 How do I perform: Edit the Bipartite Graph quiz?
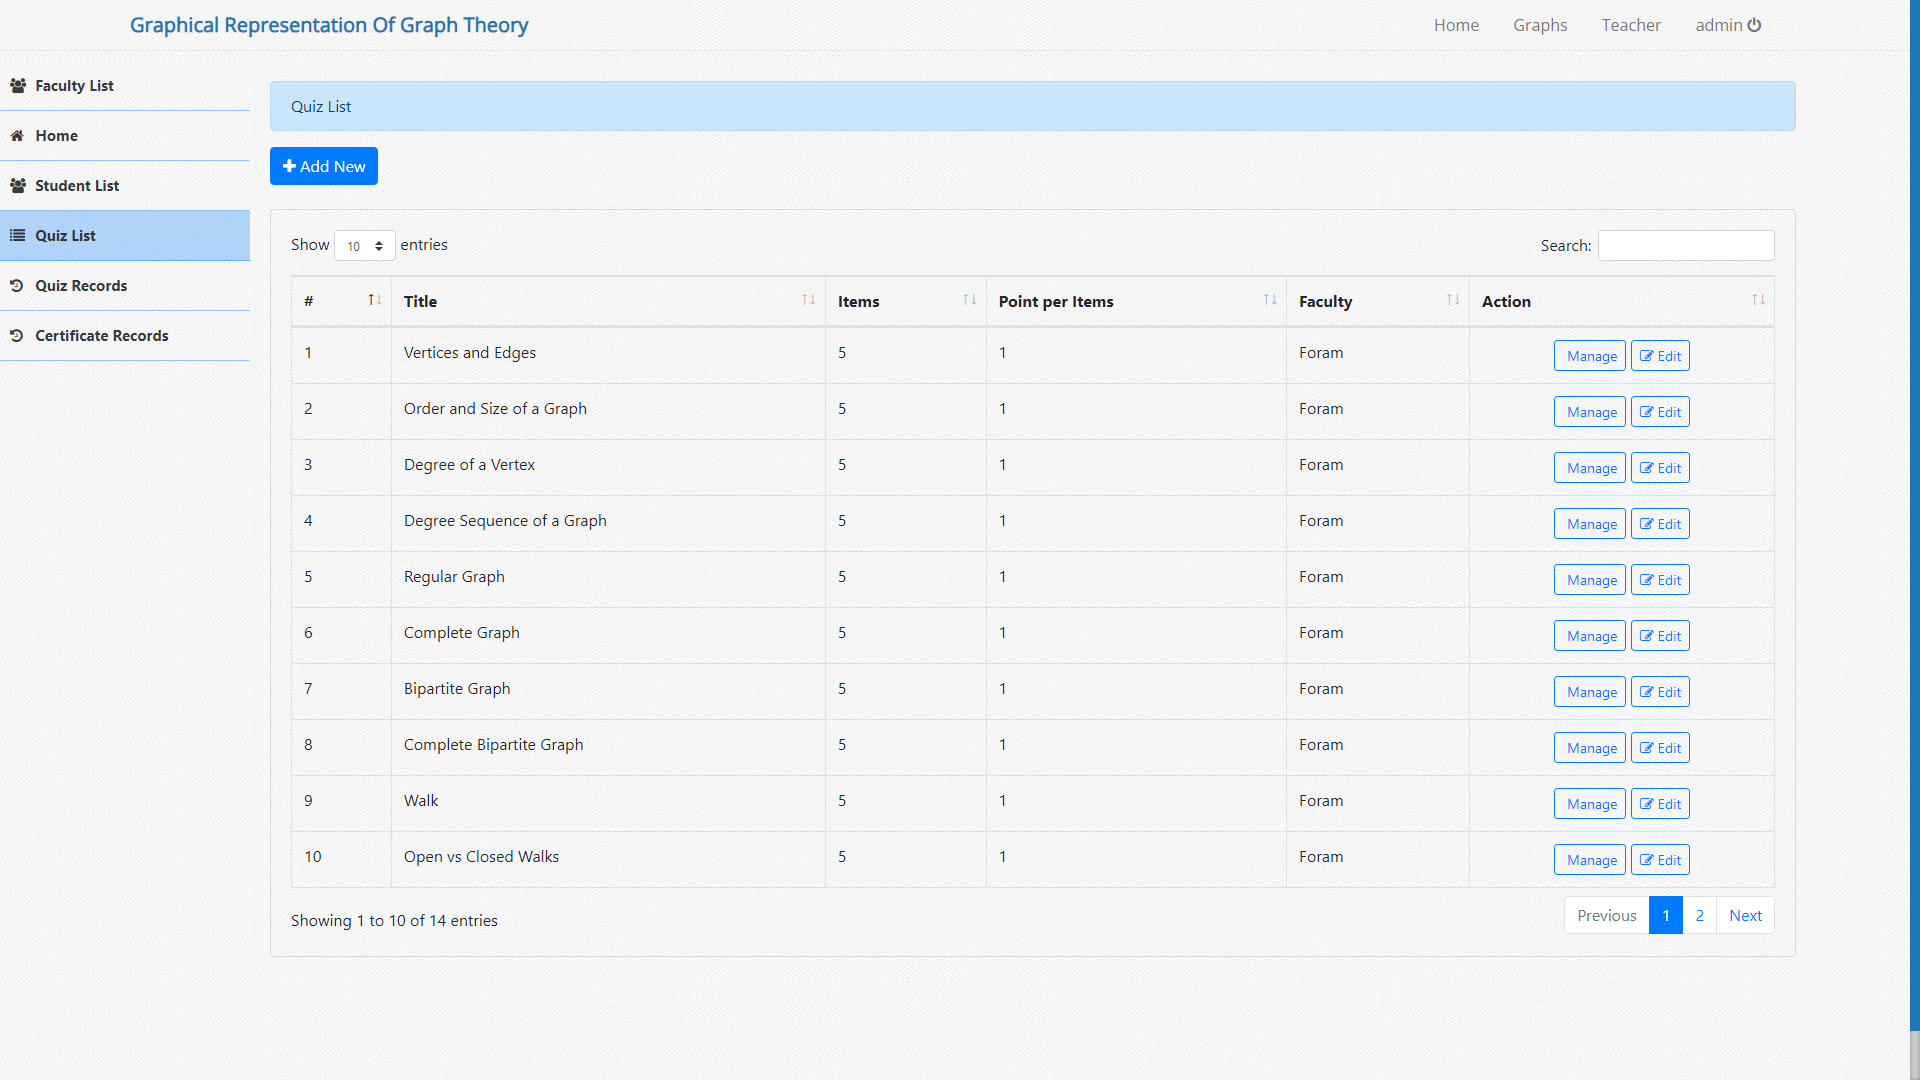(1659, 692)
